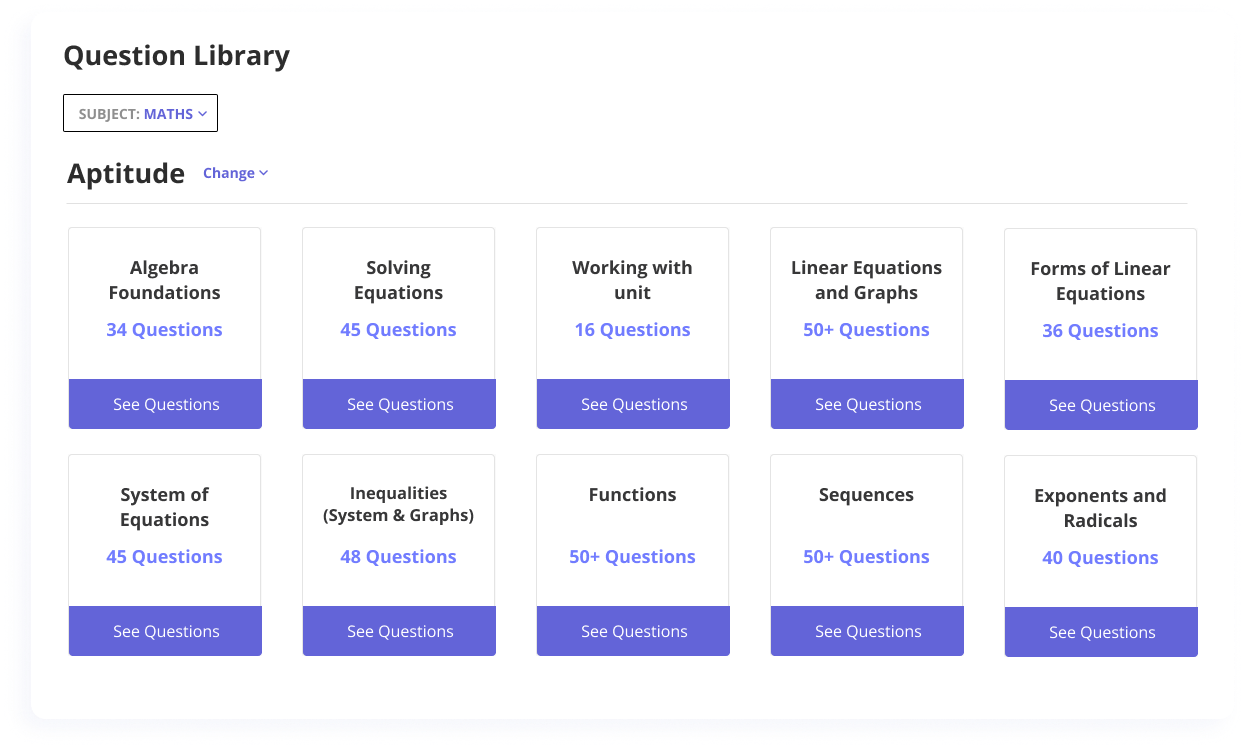
Task: See Questions for System of Equations
Action: point(165,631)
